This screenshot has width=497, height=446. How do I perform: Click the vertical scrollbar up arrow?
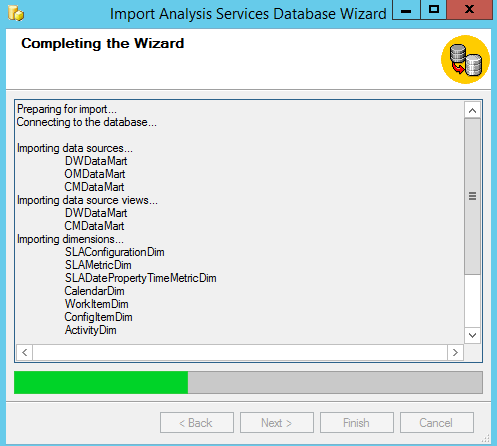pyautogui.click(x=472, y=110)
